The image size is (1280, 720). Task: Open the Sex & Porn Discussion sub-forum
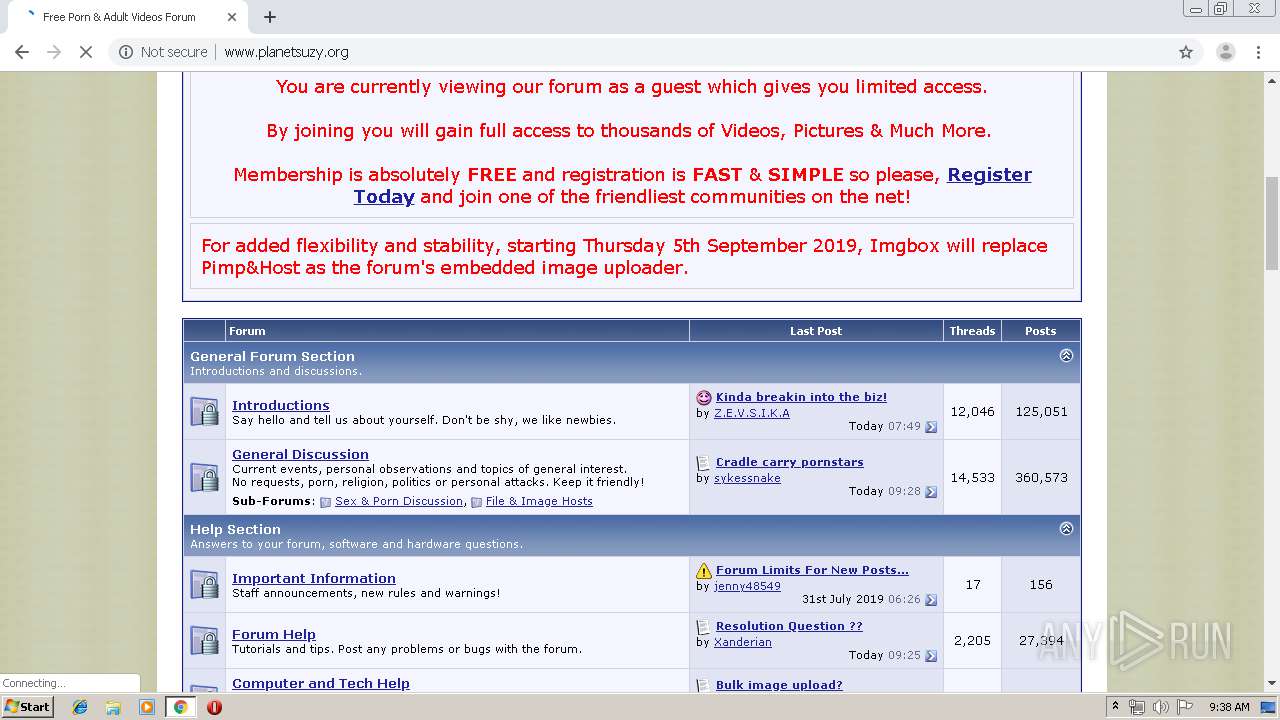coord(399,501)
